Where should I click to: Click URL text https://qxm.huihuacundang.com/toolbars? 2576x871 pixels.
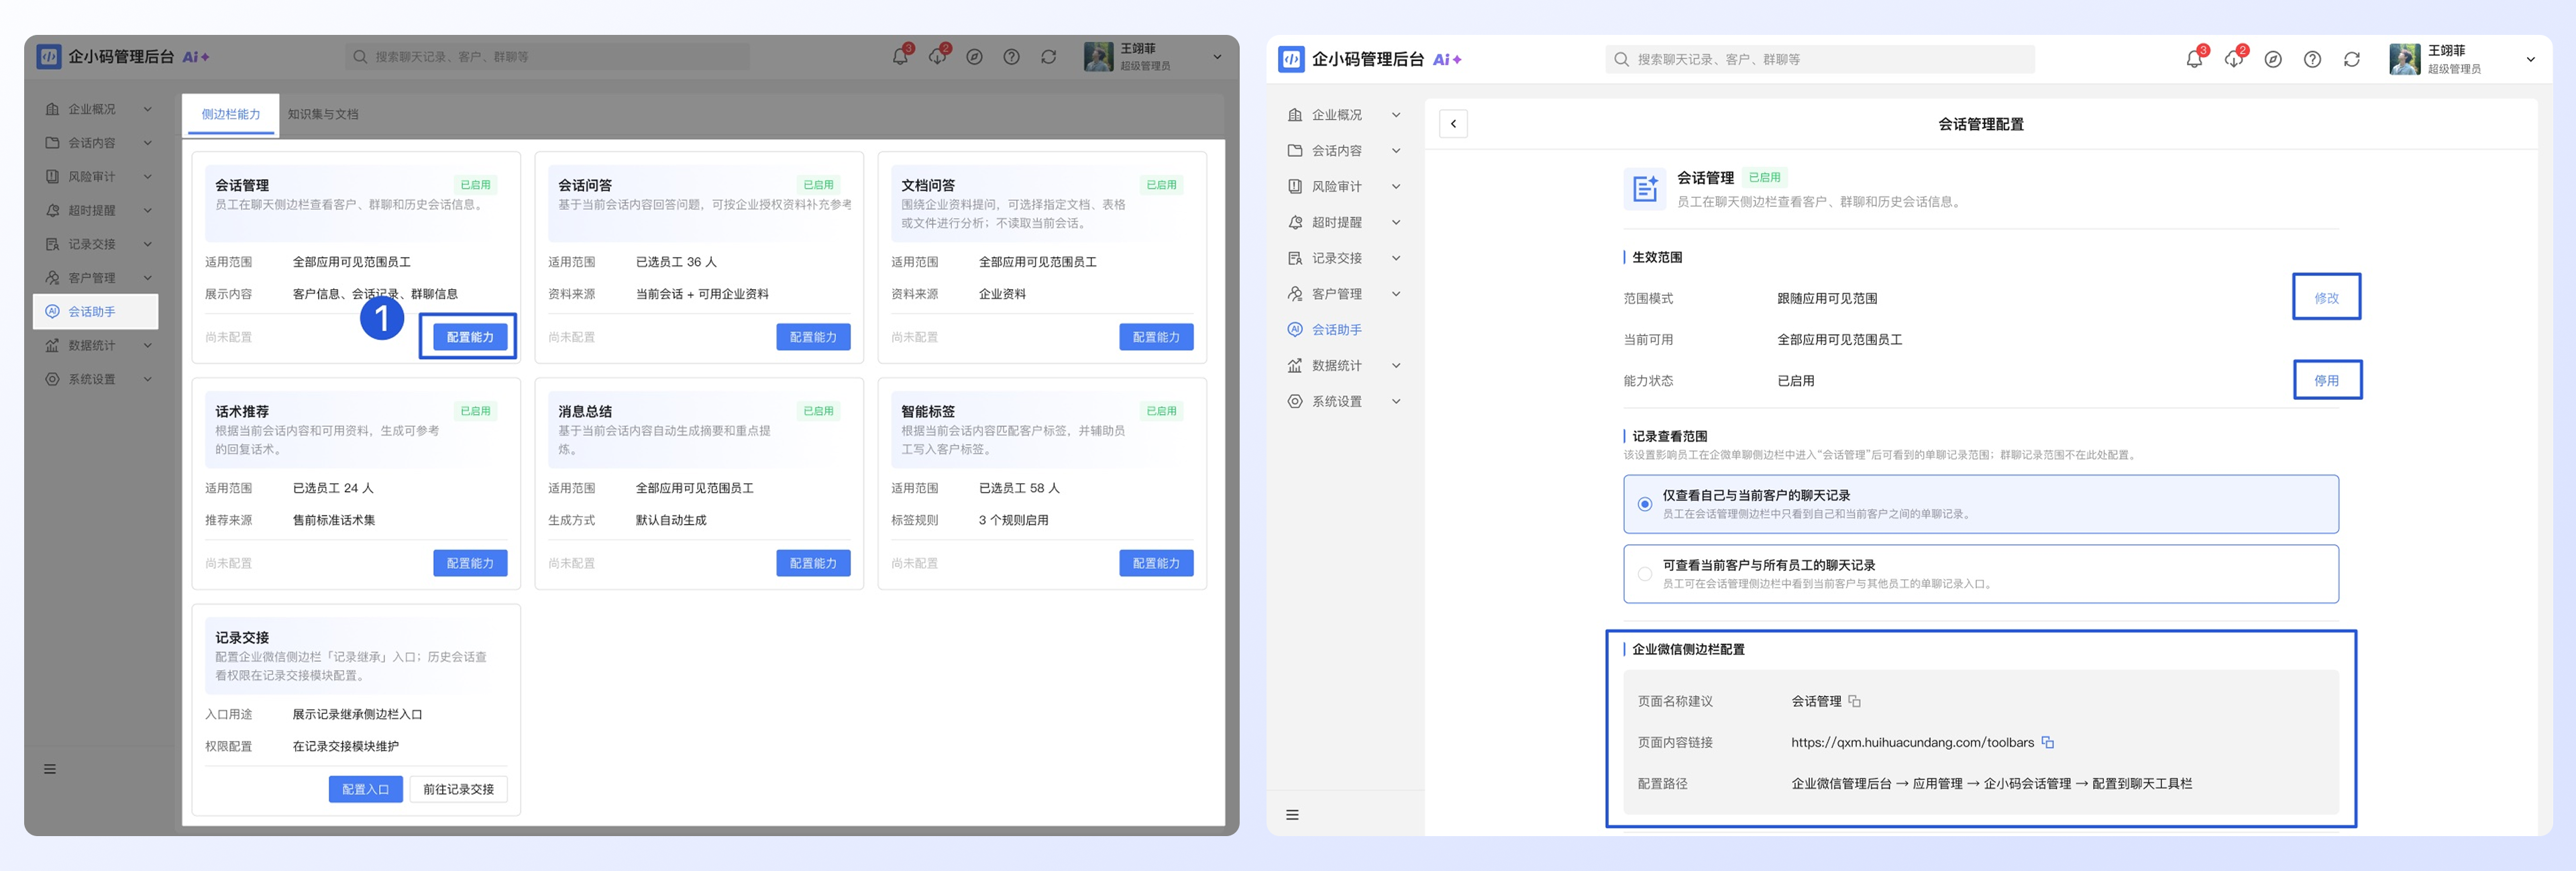tap(1912, 742)
